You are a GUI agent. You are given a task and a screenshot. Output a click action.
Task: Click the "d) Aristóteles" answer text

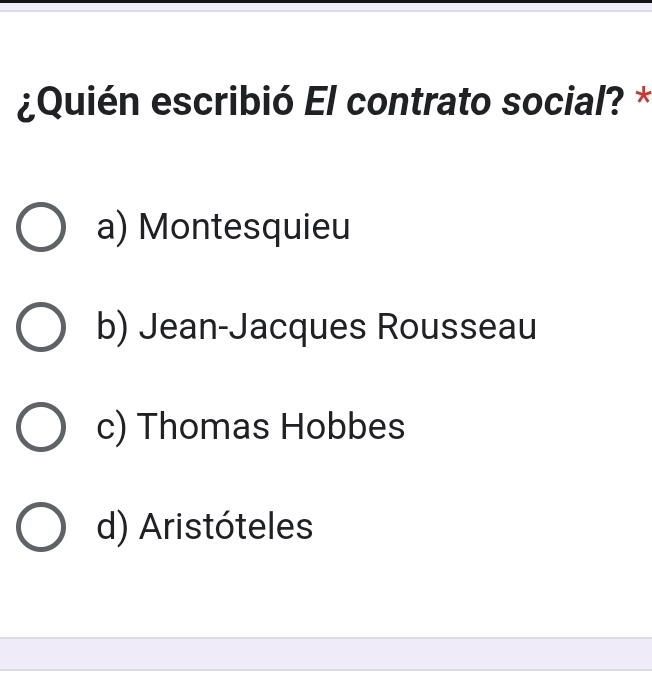[206, 526]
